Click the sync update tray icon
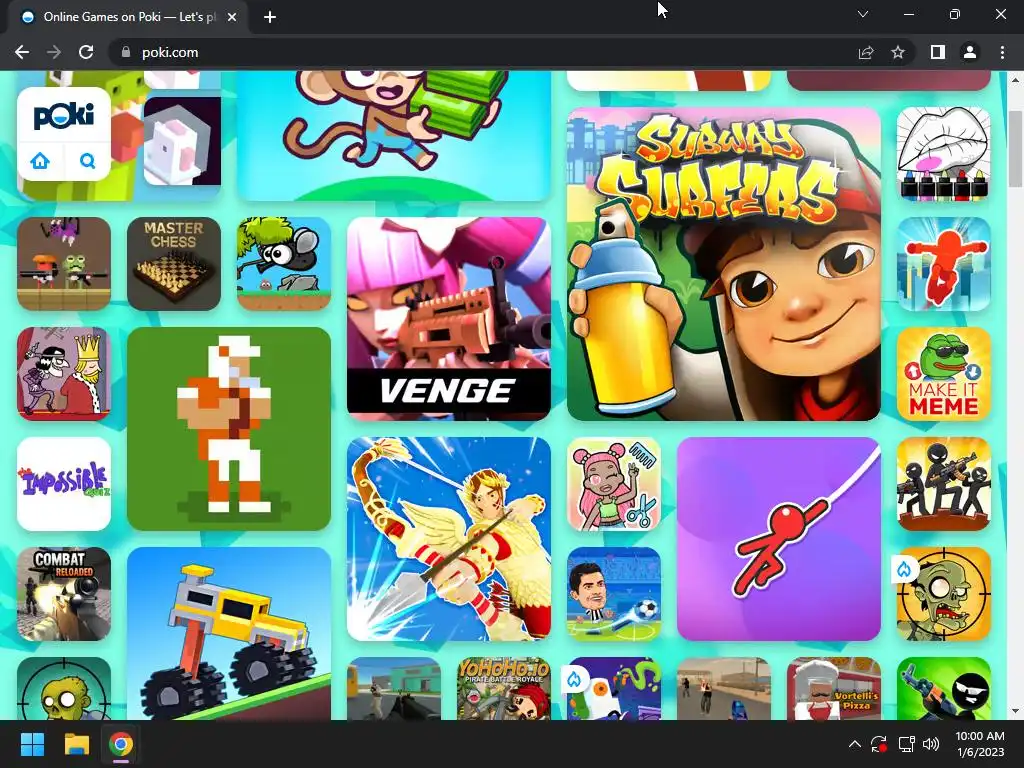This screenshot has width=1024, height=768. (879, 744)
